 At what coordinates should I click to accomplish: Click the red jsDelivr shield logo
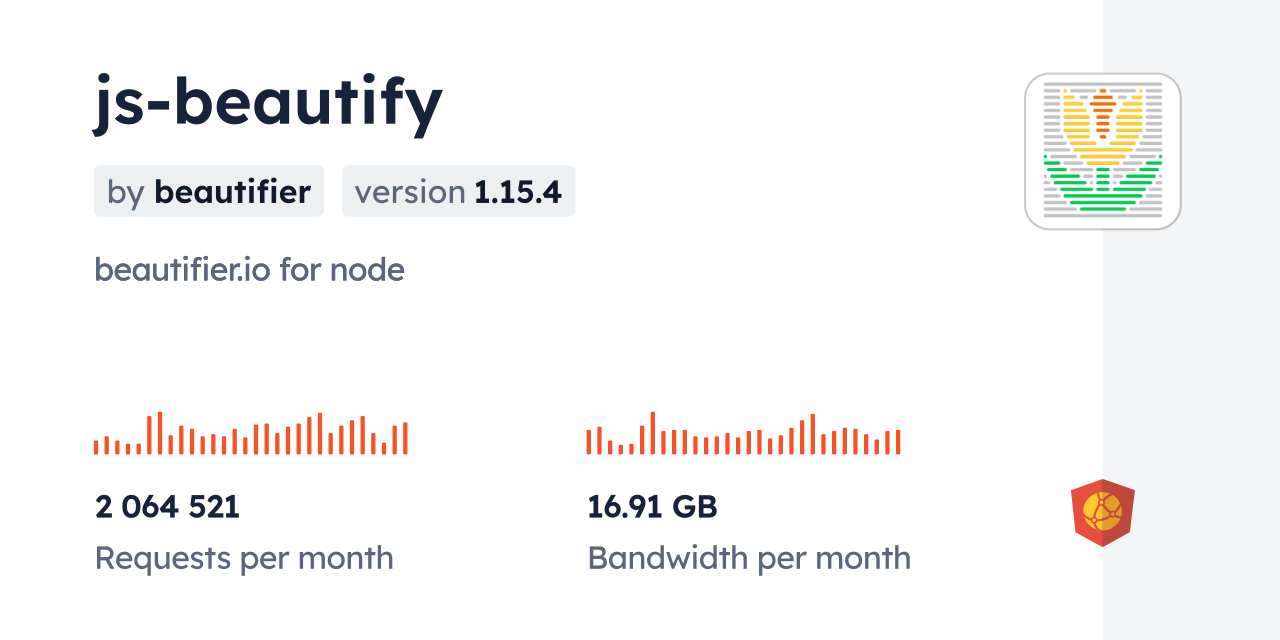point(1102,512)
